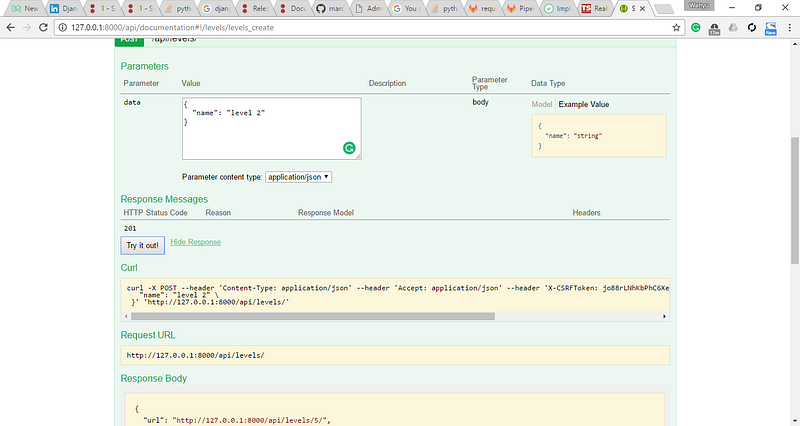Screen dimensions: 800x426
Task: Open the 'Impl' tab with the check icon
Action: [558, 9]
